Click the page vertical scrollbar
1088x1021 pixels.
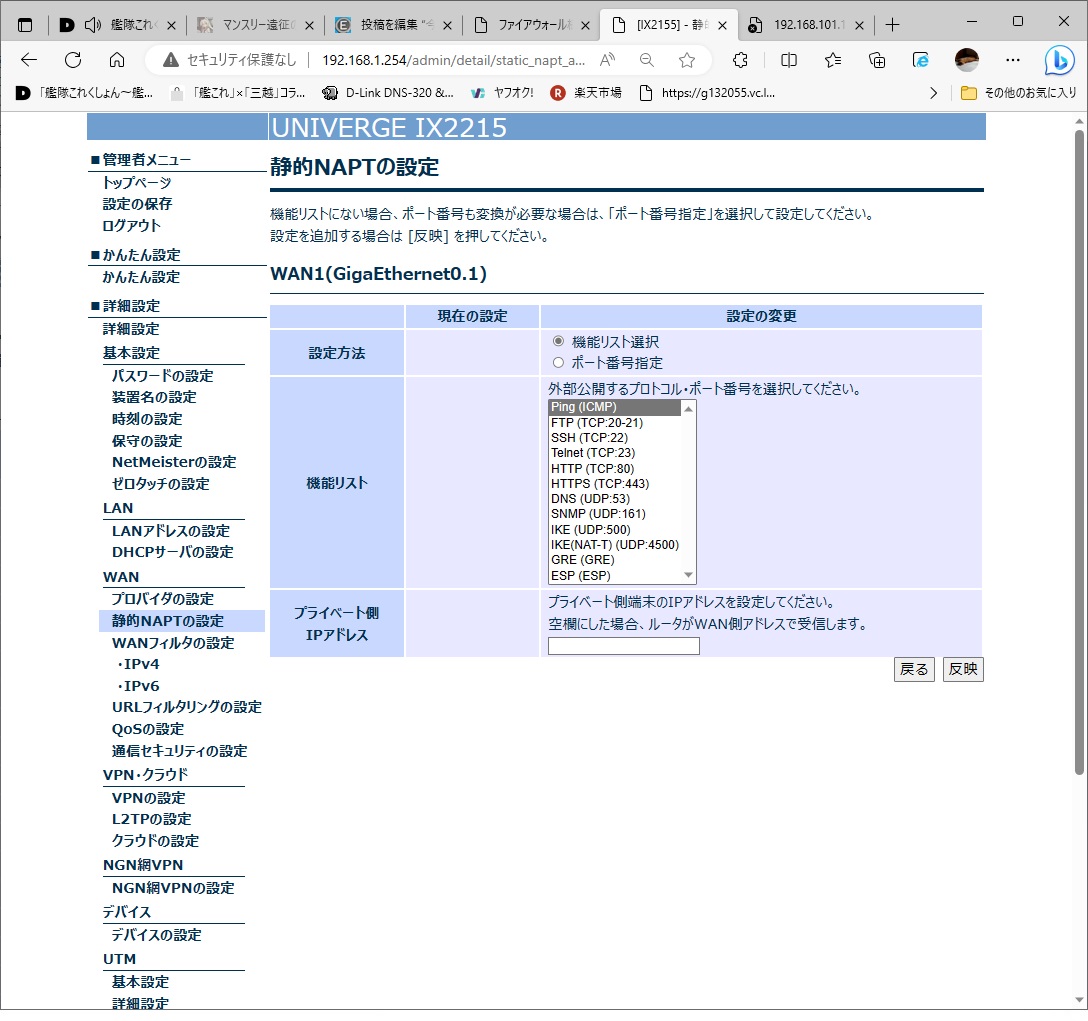click(1079, 451)
